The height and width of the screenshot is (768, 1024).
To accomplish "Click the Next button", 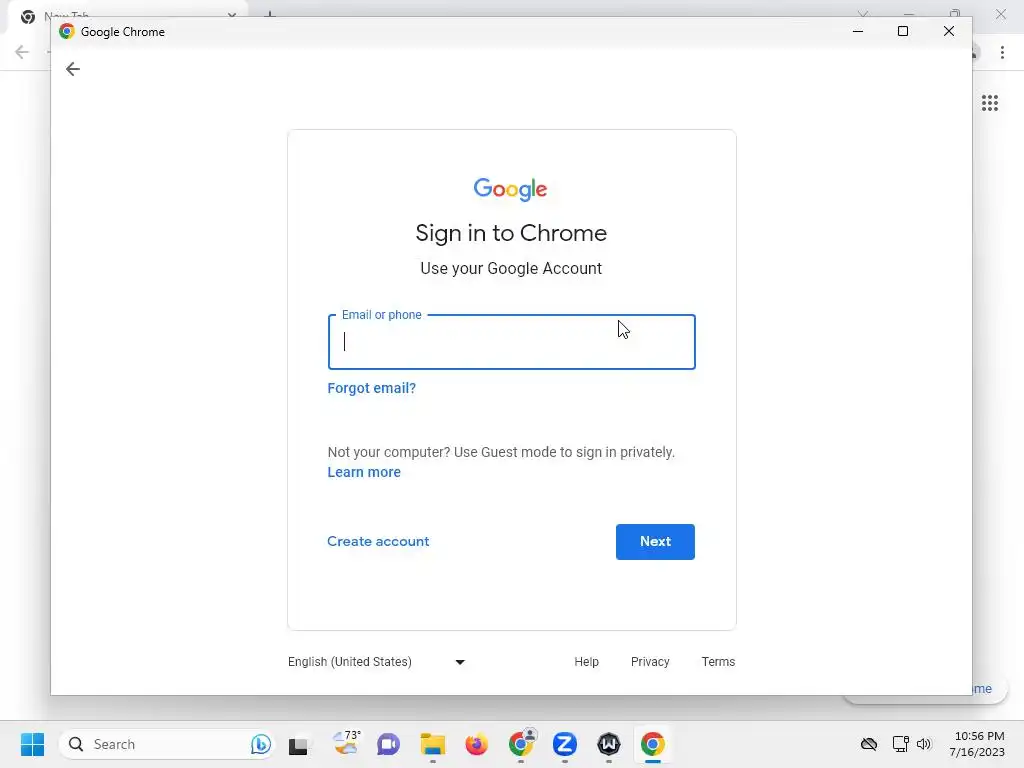I will click(655, 541).
